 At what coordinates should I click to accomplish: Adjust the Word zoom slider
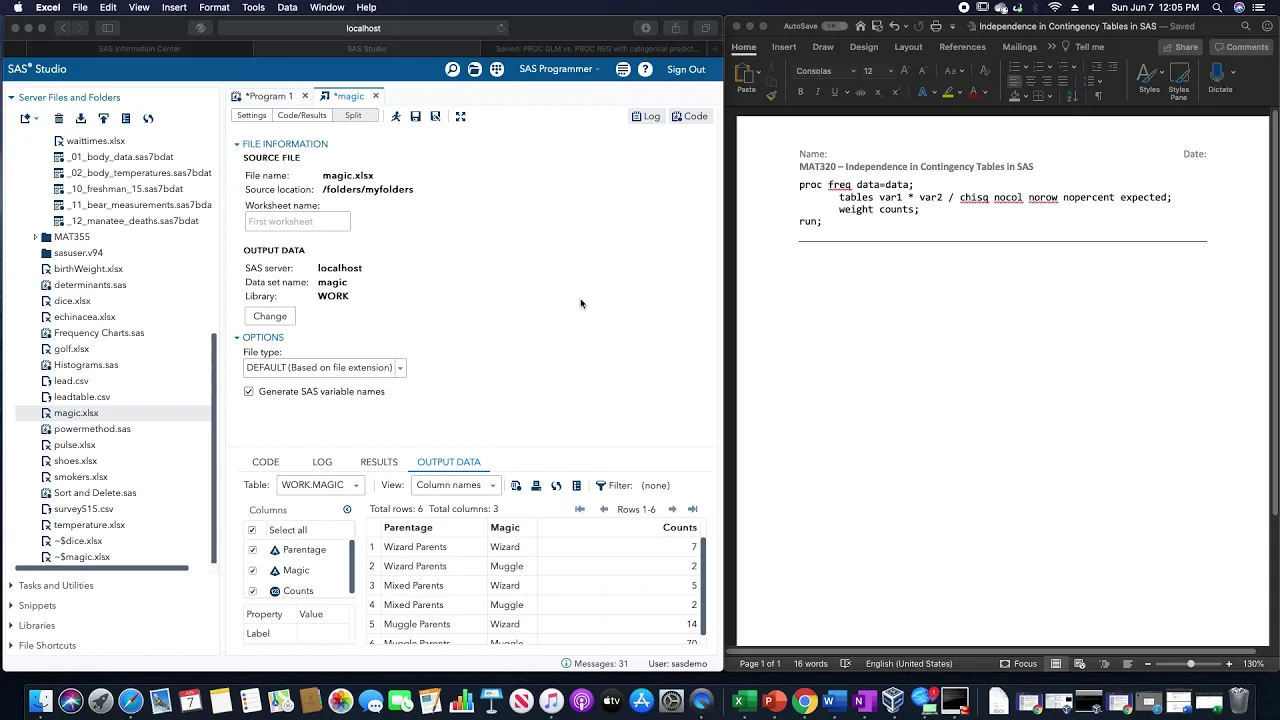click(1190, 664)
